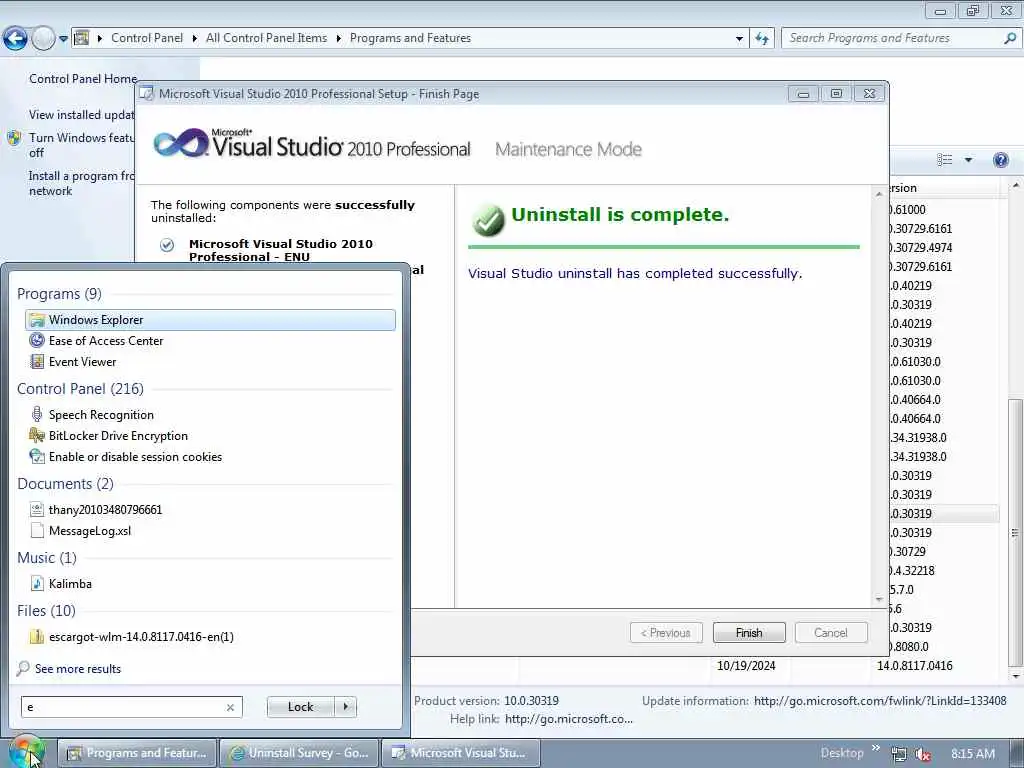
Task: Open view options dropdown arrow
Action: point(968,160)
